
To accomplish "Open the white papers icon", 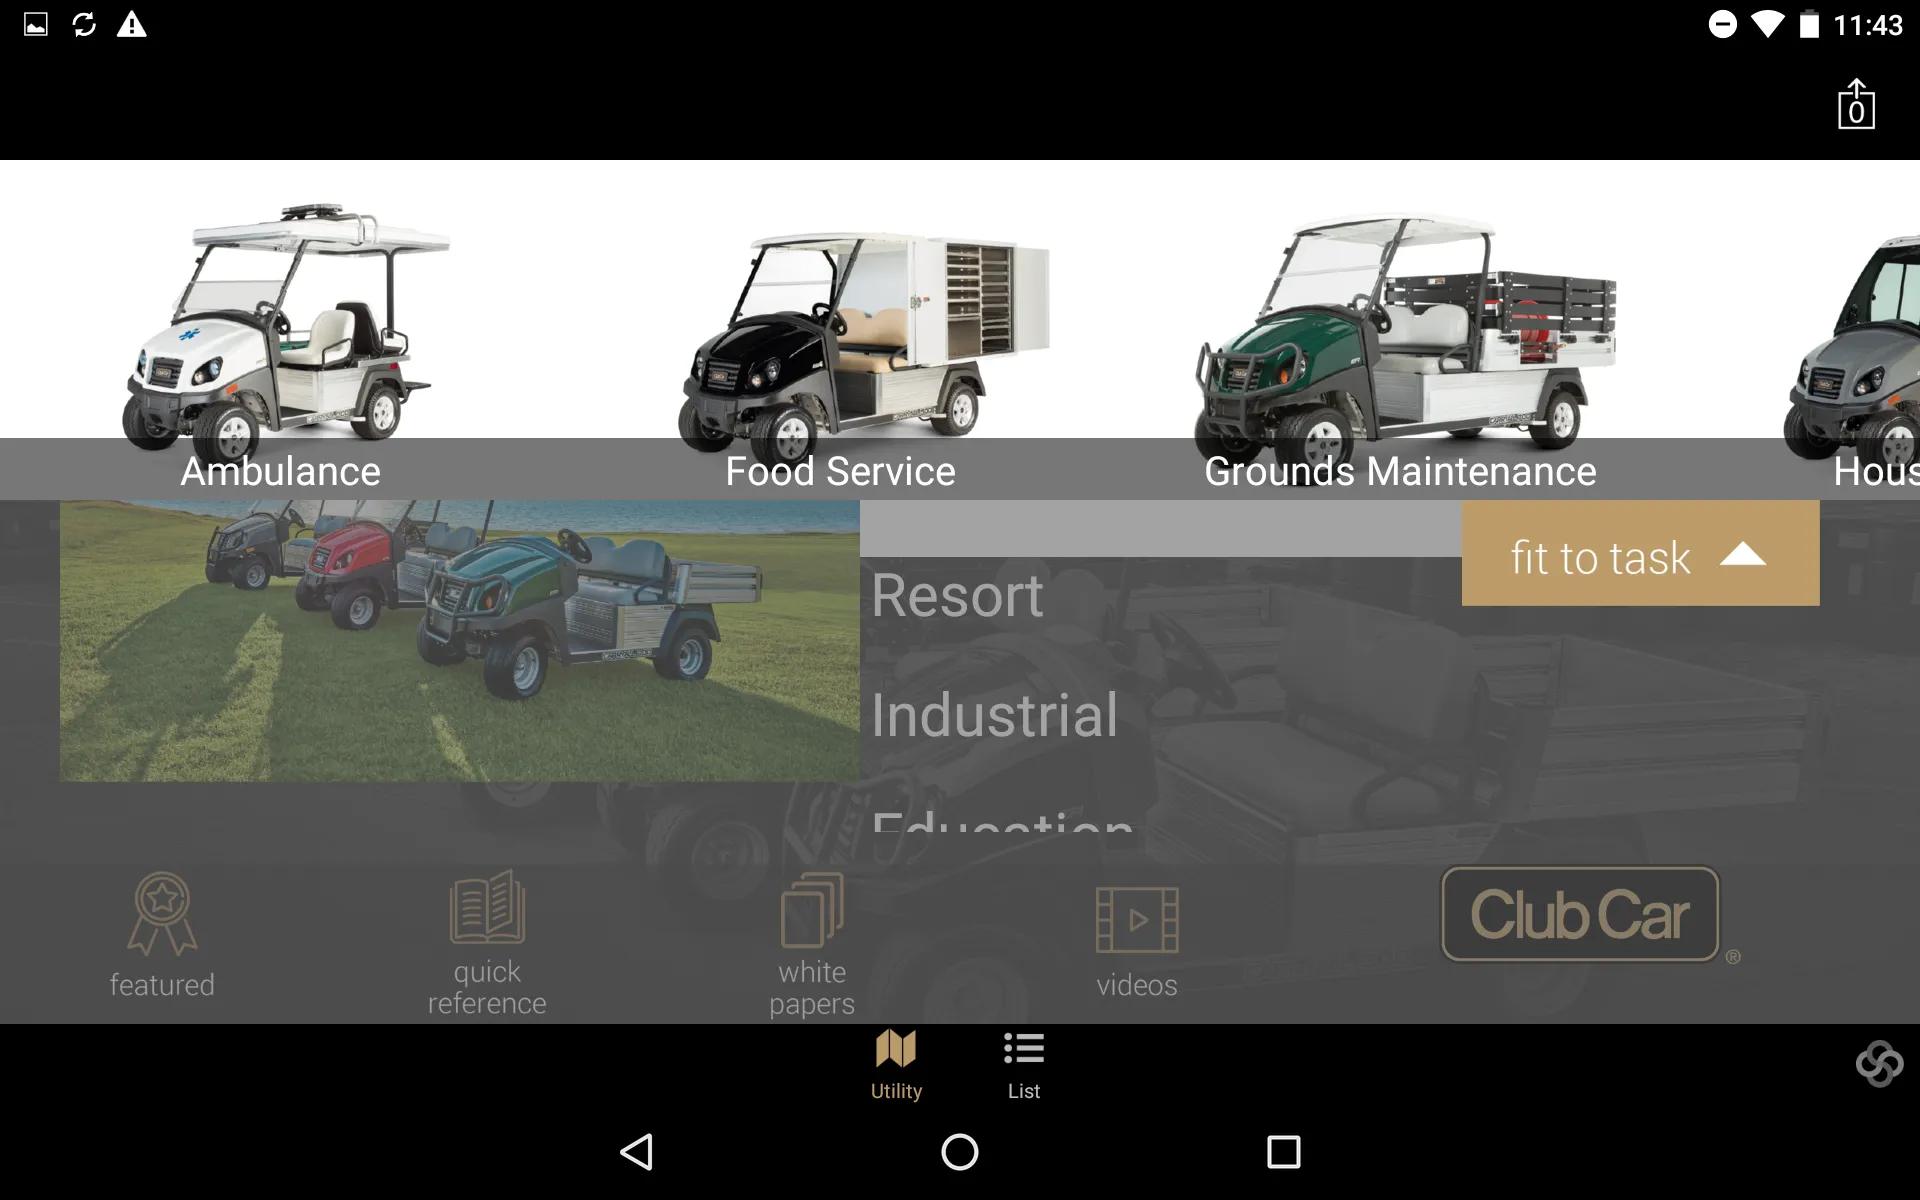I will tap(812, 909).
